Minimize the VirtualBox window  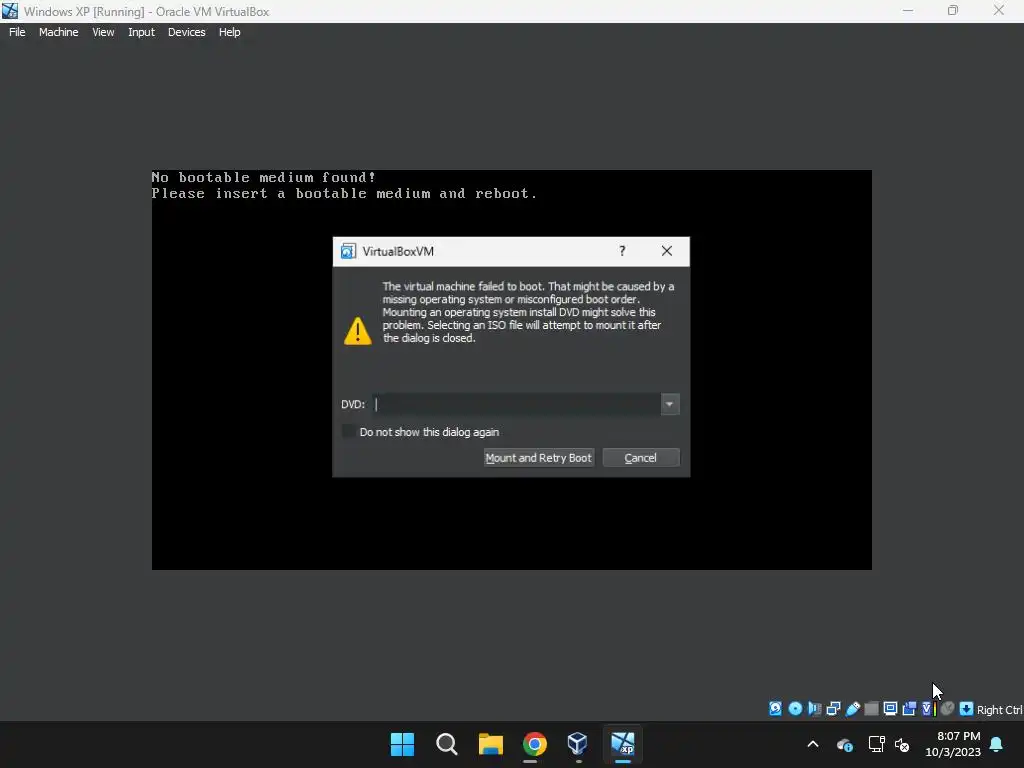coord(908,11)
